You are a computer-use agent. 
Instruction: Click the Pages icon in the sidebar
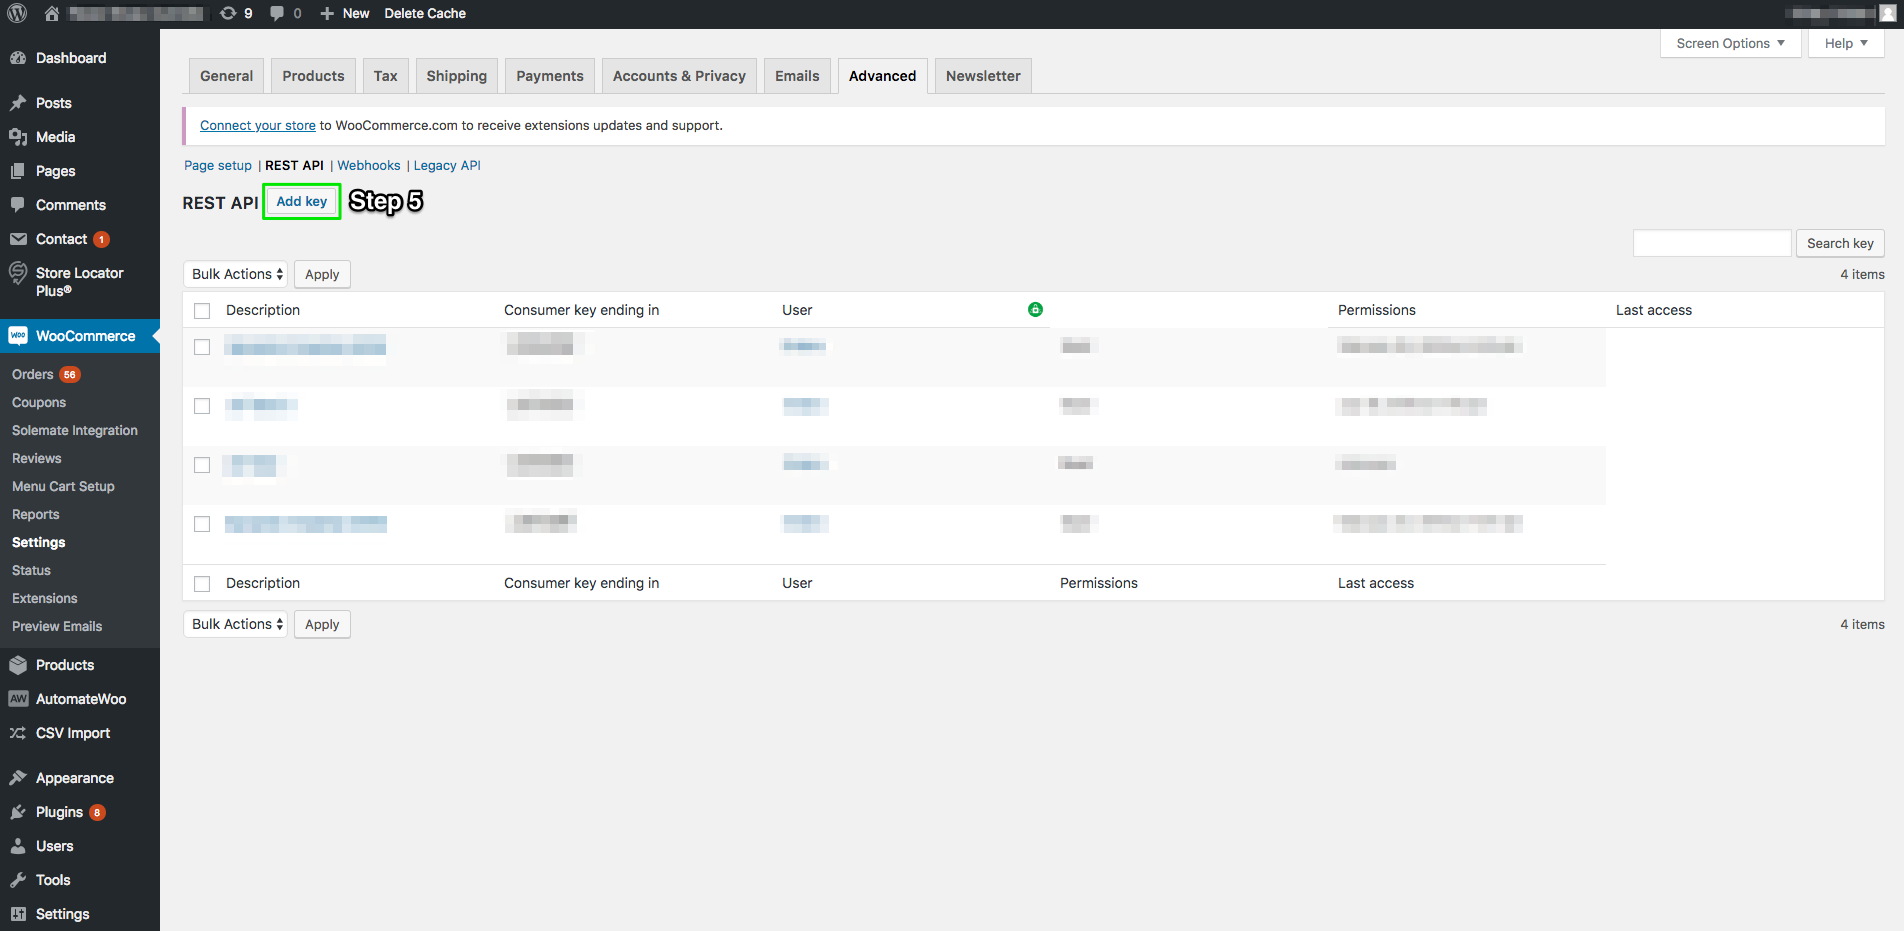pos(18,171)
